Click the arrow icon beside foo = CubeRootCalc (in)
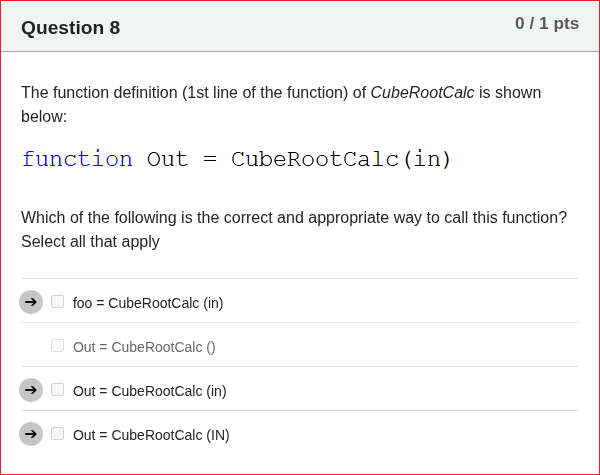This screenshot has width=600, height=475. tap(31, 301)
